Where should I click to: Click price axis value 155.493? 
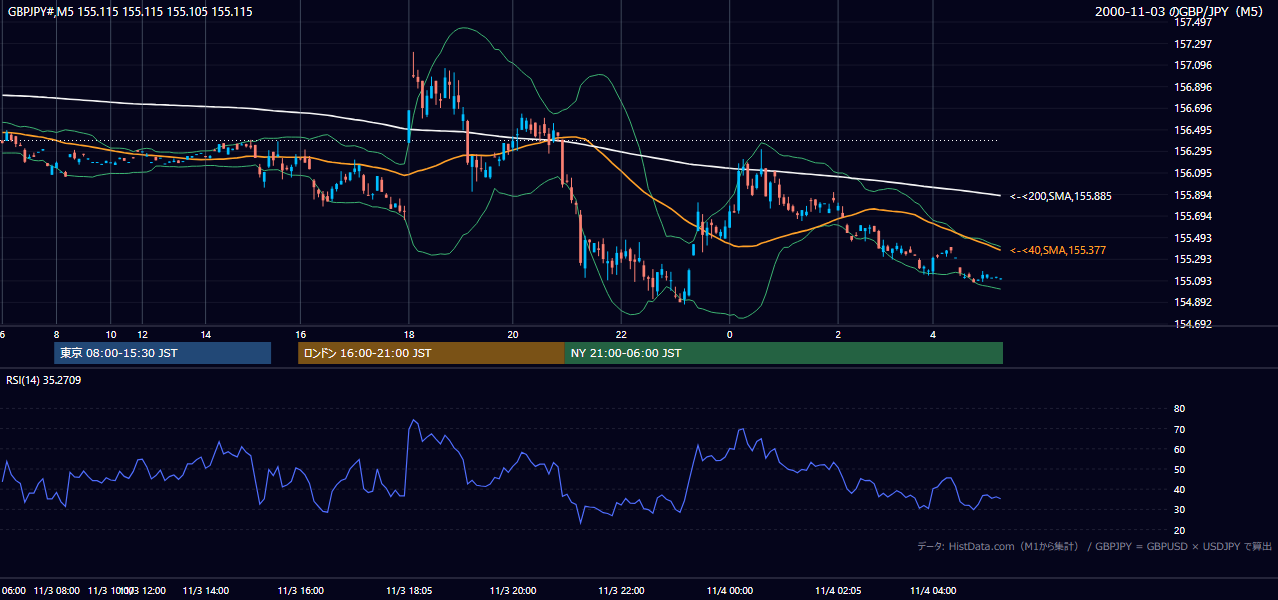tap(1194, 238)
